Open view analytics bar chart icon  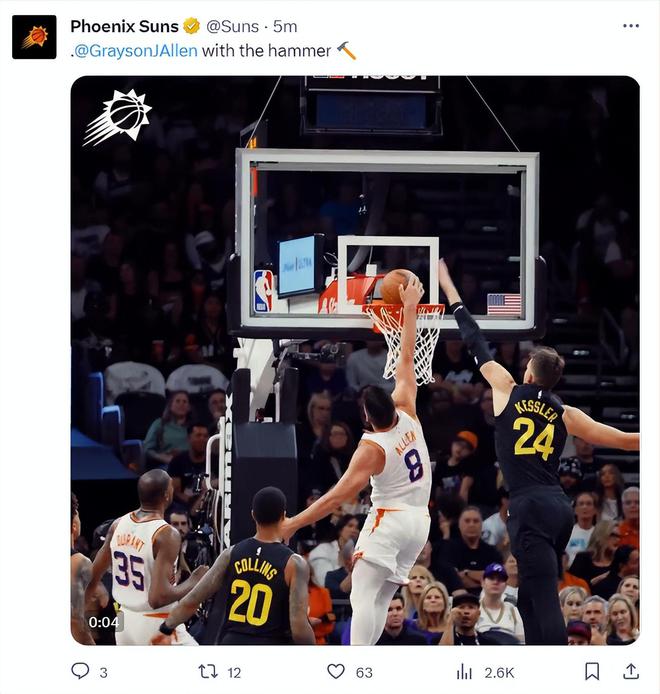click(x=464, y=671)
